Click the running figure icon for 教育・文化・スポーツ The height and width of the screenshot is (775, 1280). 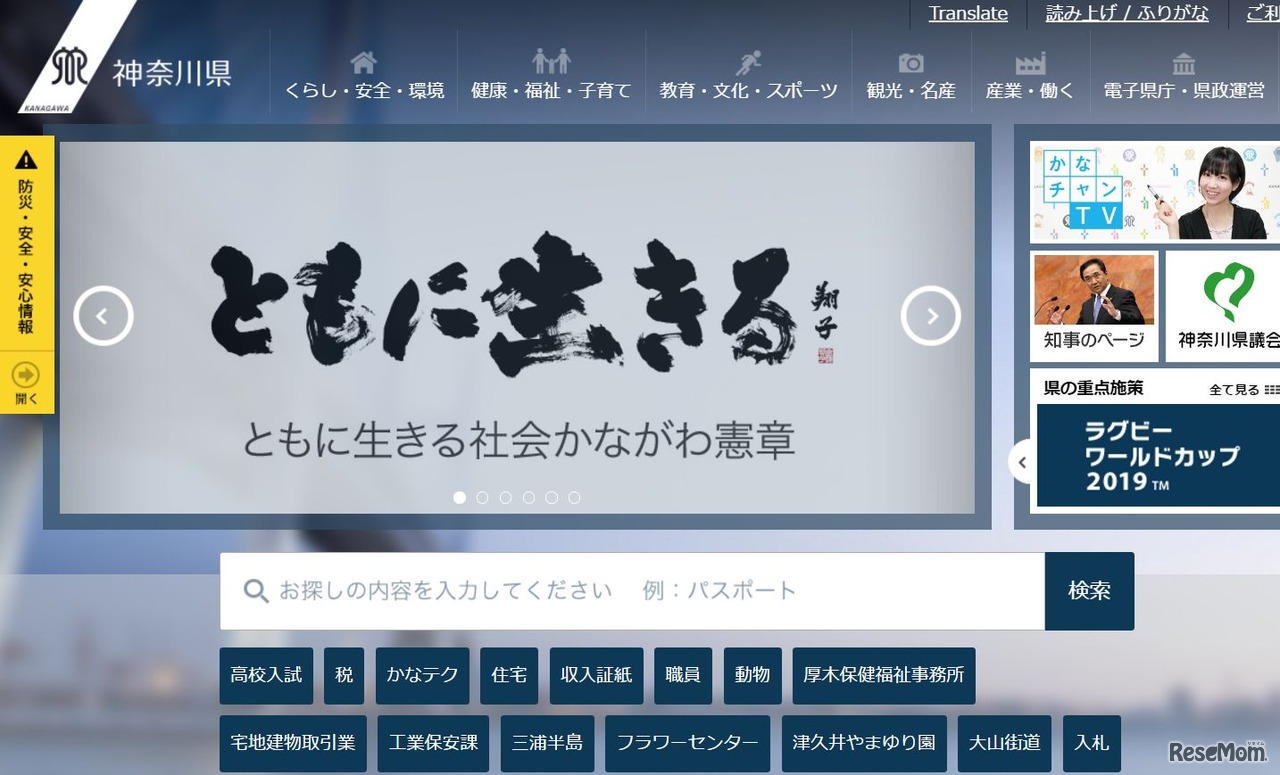coord(748,61)
